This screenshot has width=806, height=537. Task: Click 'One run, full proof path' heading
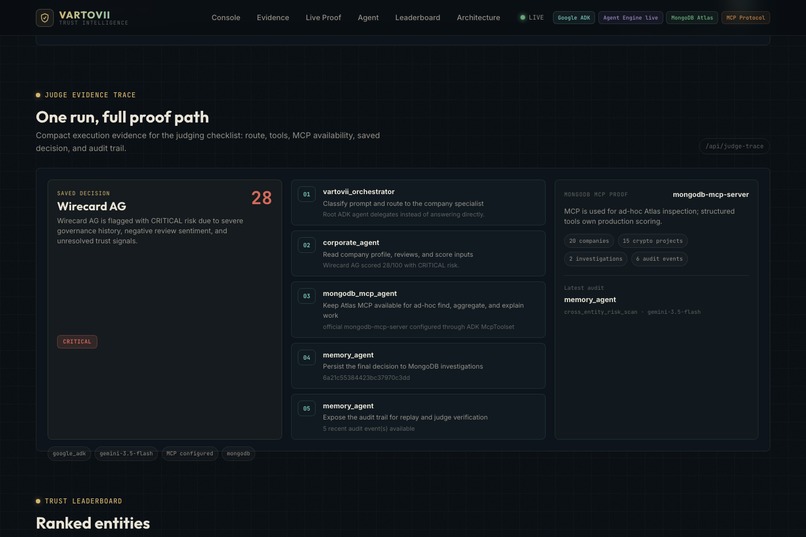[x=122, y=117]
